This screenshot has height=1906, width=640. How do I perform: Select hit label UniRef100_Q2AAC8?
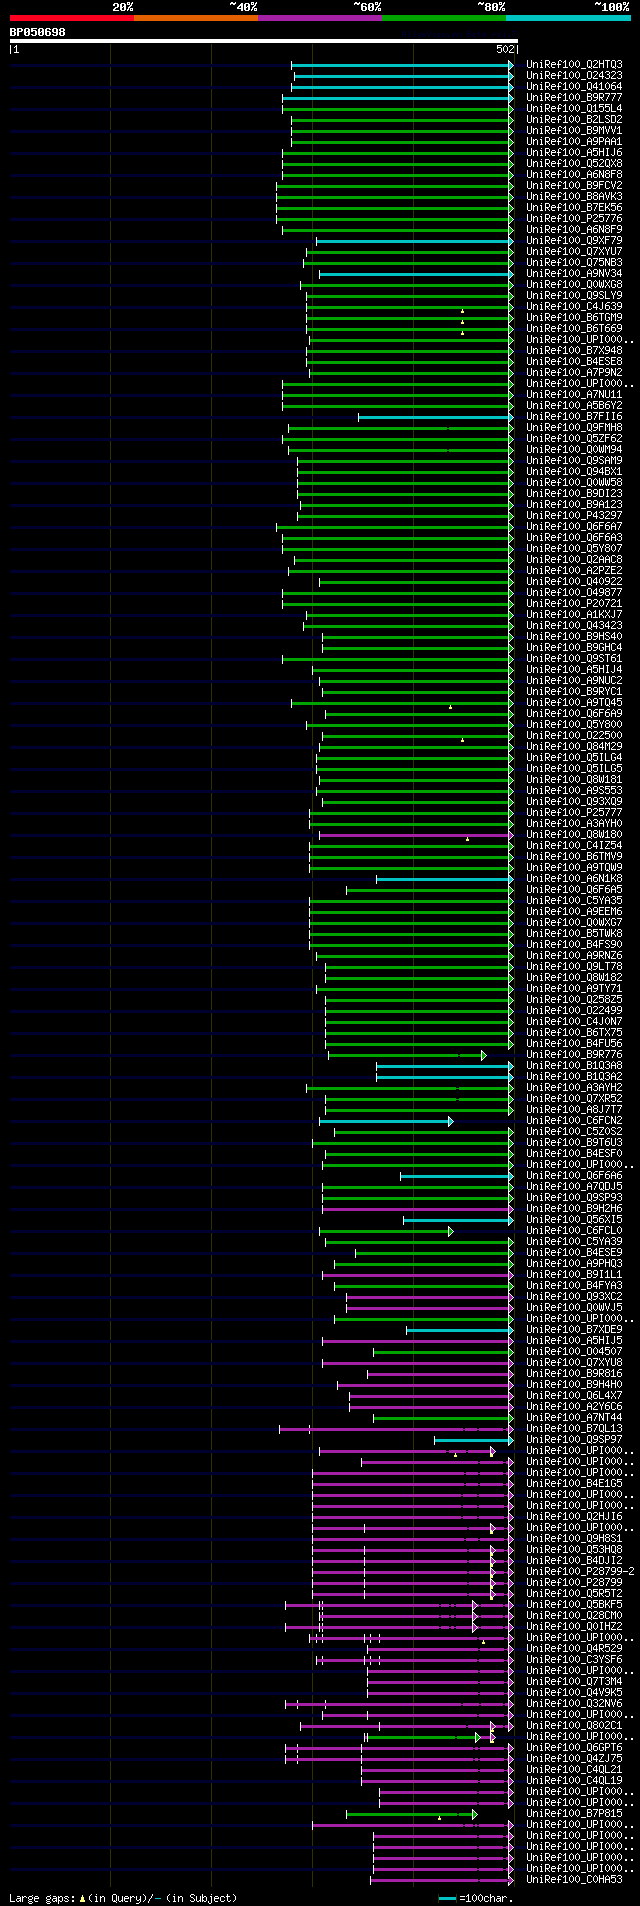[574, 560]
